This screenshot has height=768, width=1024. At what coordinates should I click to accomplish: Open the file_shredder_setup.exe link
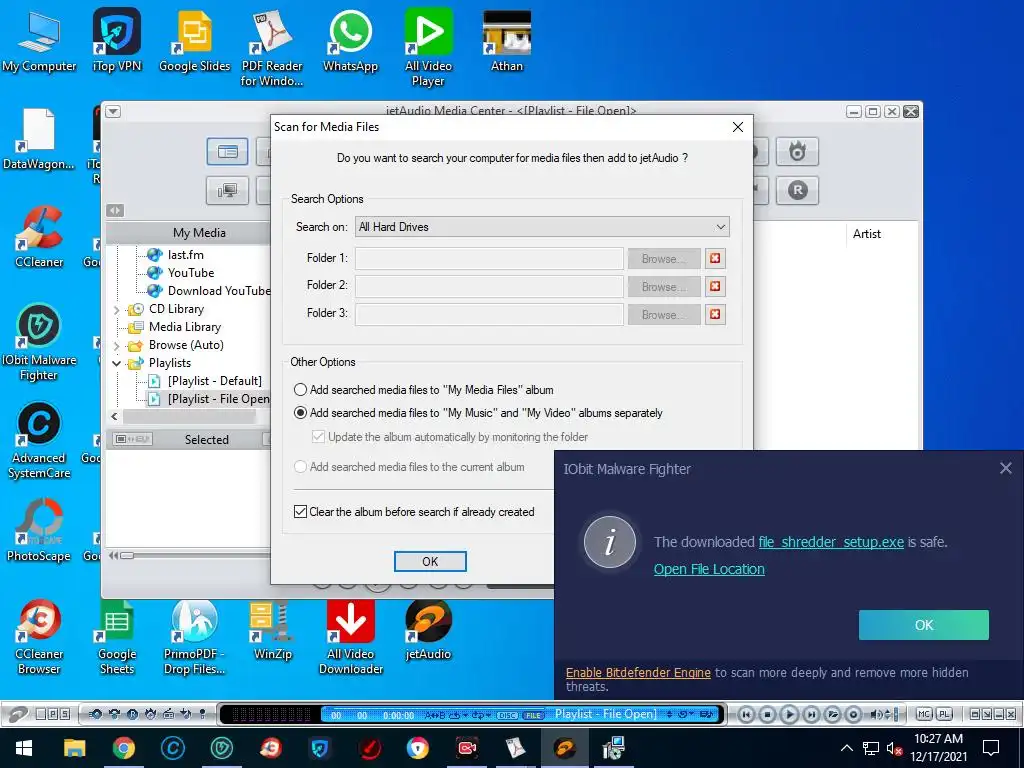tap(831, 542)
